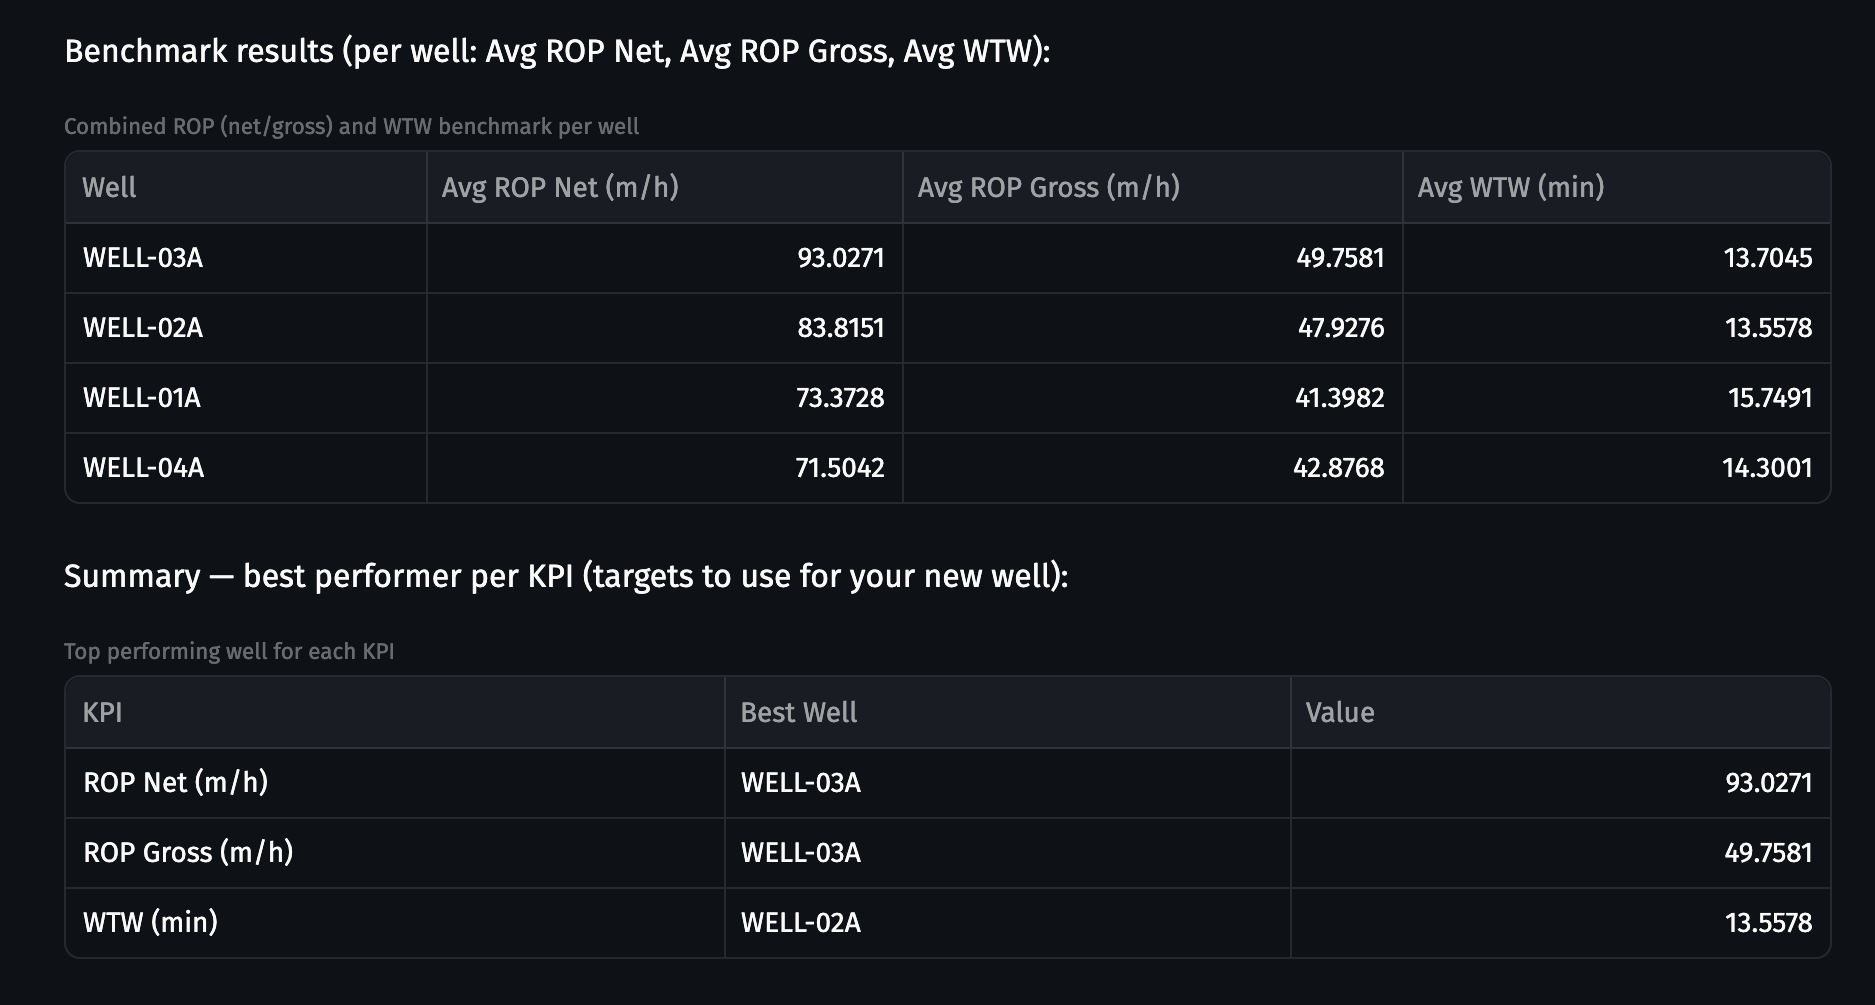Select the ROP Gross (m/h) KPI row
The width and height of the screenshot is (1875, 1005).
click(x=188, y=853)
